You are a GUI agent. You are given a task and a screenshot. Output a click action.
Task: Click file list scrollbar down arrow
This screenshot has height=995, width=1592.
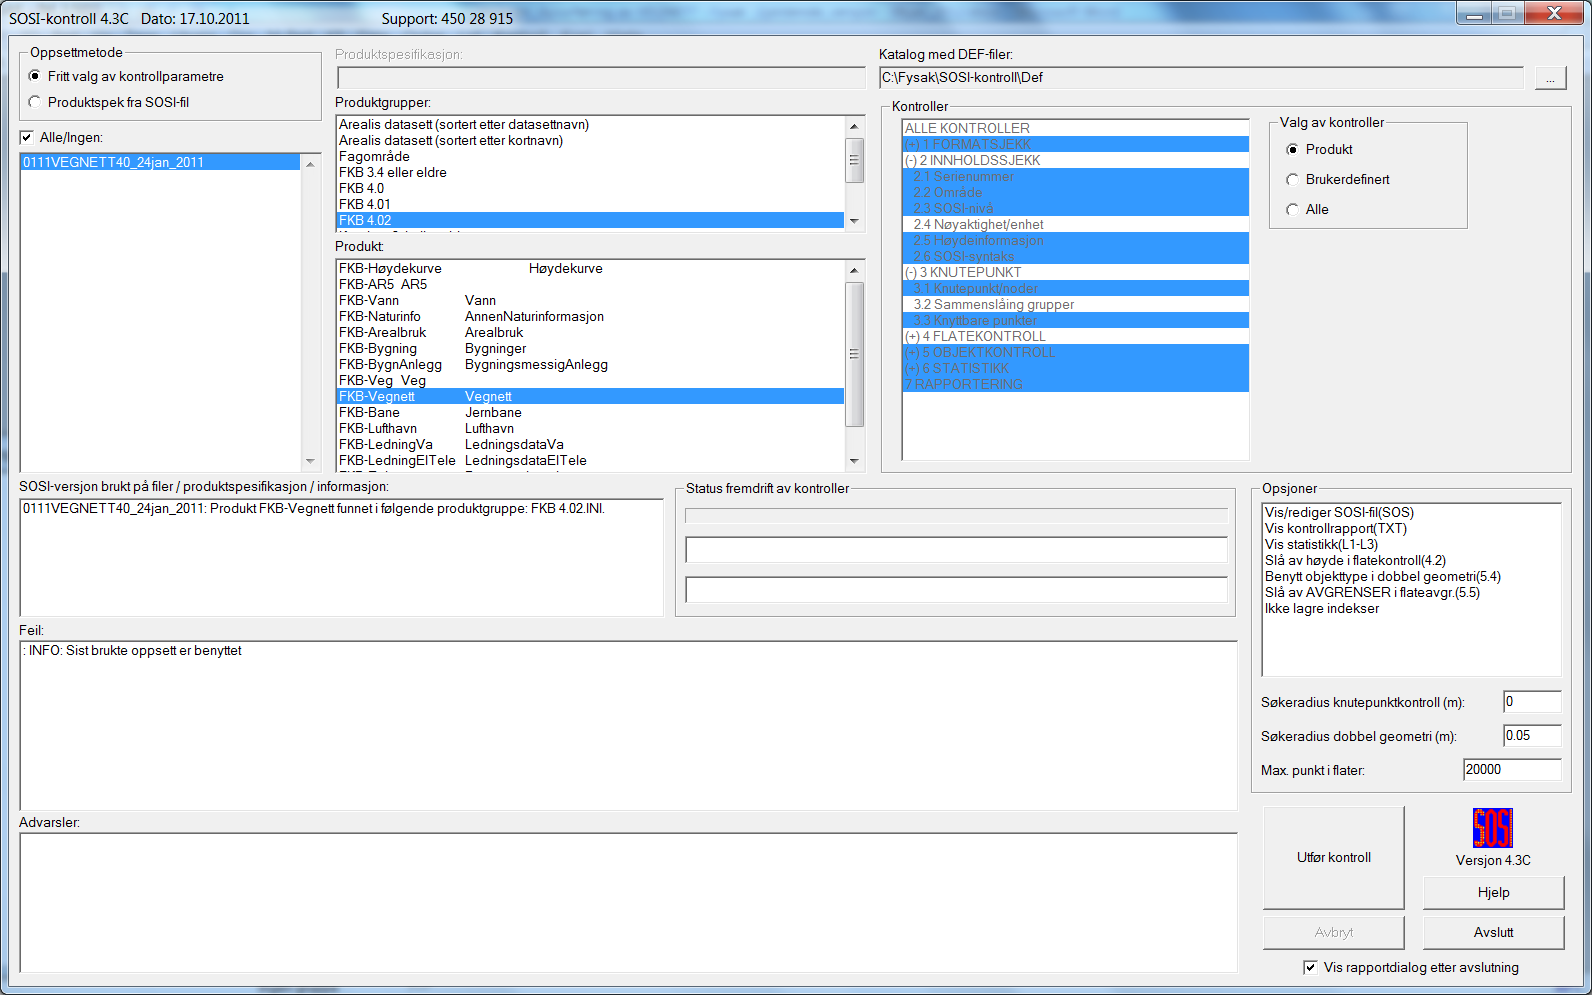pyautogui.click(x=310, y=461)
